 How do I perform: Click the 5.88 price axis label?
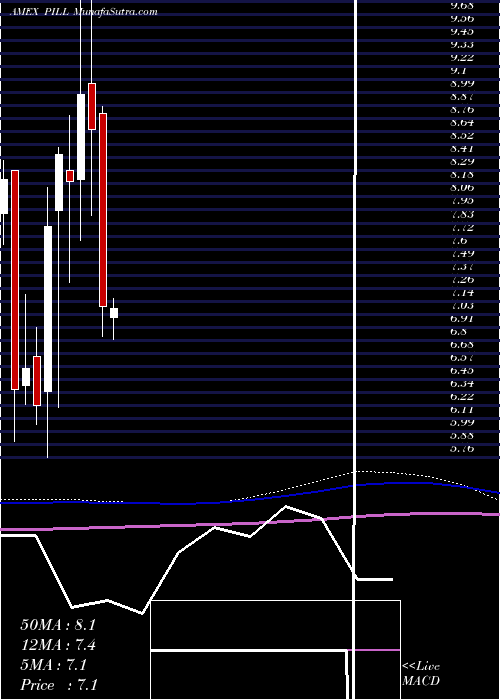(462, 436)
